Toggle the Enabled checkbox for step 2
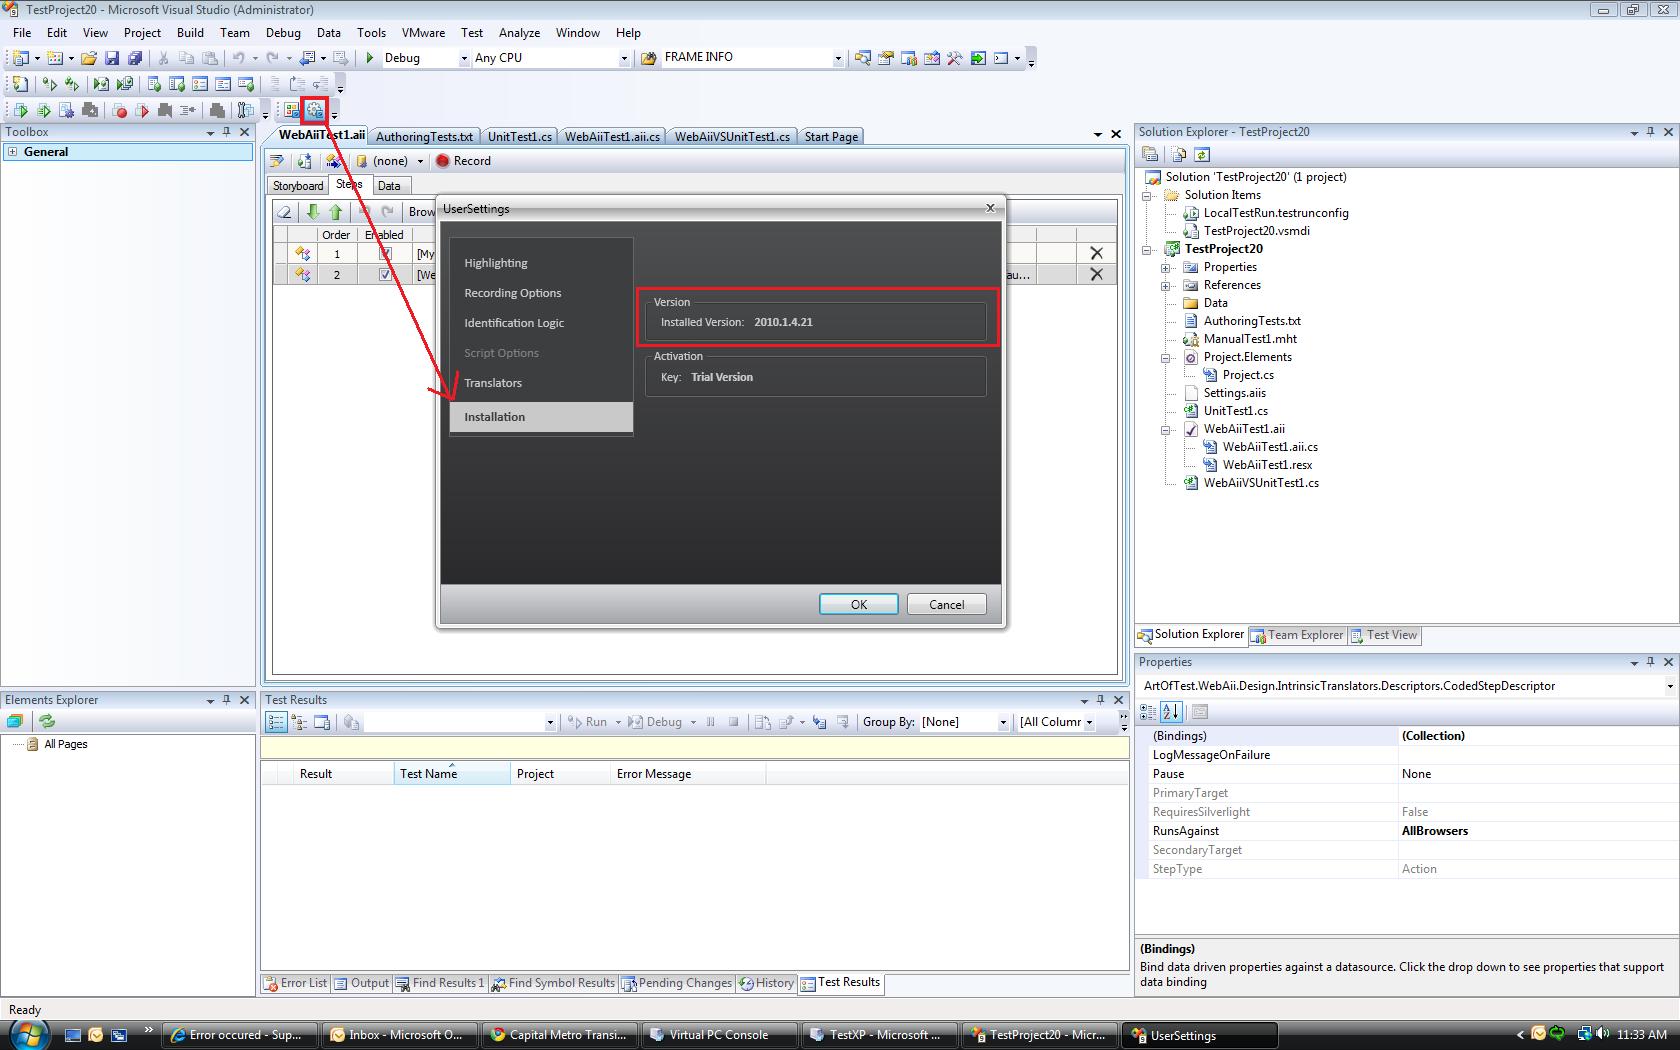The width and height of the screenshot is (1680, 1050). (385, 275)
